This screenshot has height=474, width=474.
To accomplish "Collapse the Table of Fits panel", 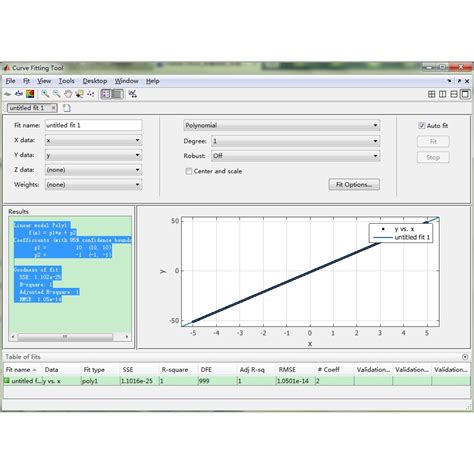I will [465, 357].
